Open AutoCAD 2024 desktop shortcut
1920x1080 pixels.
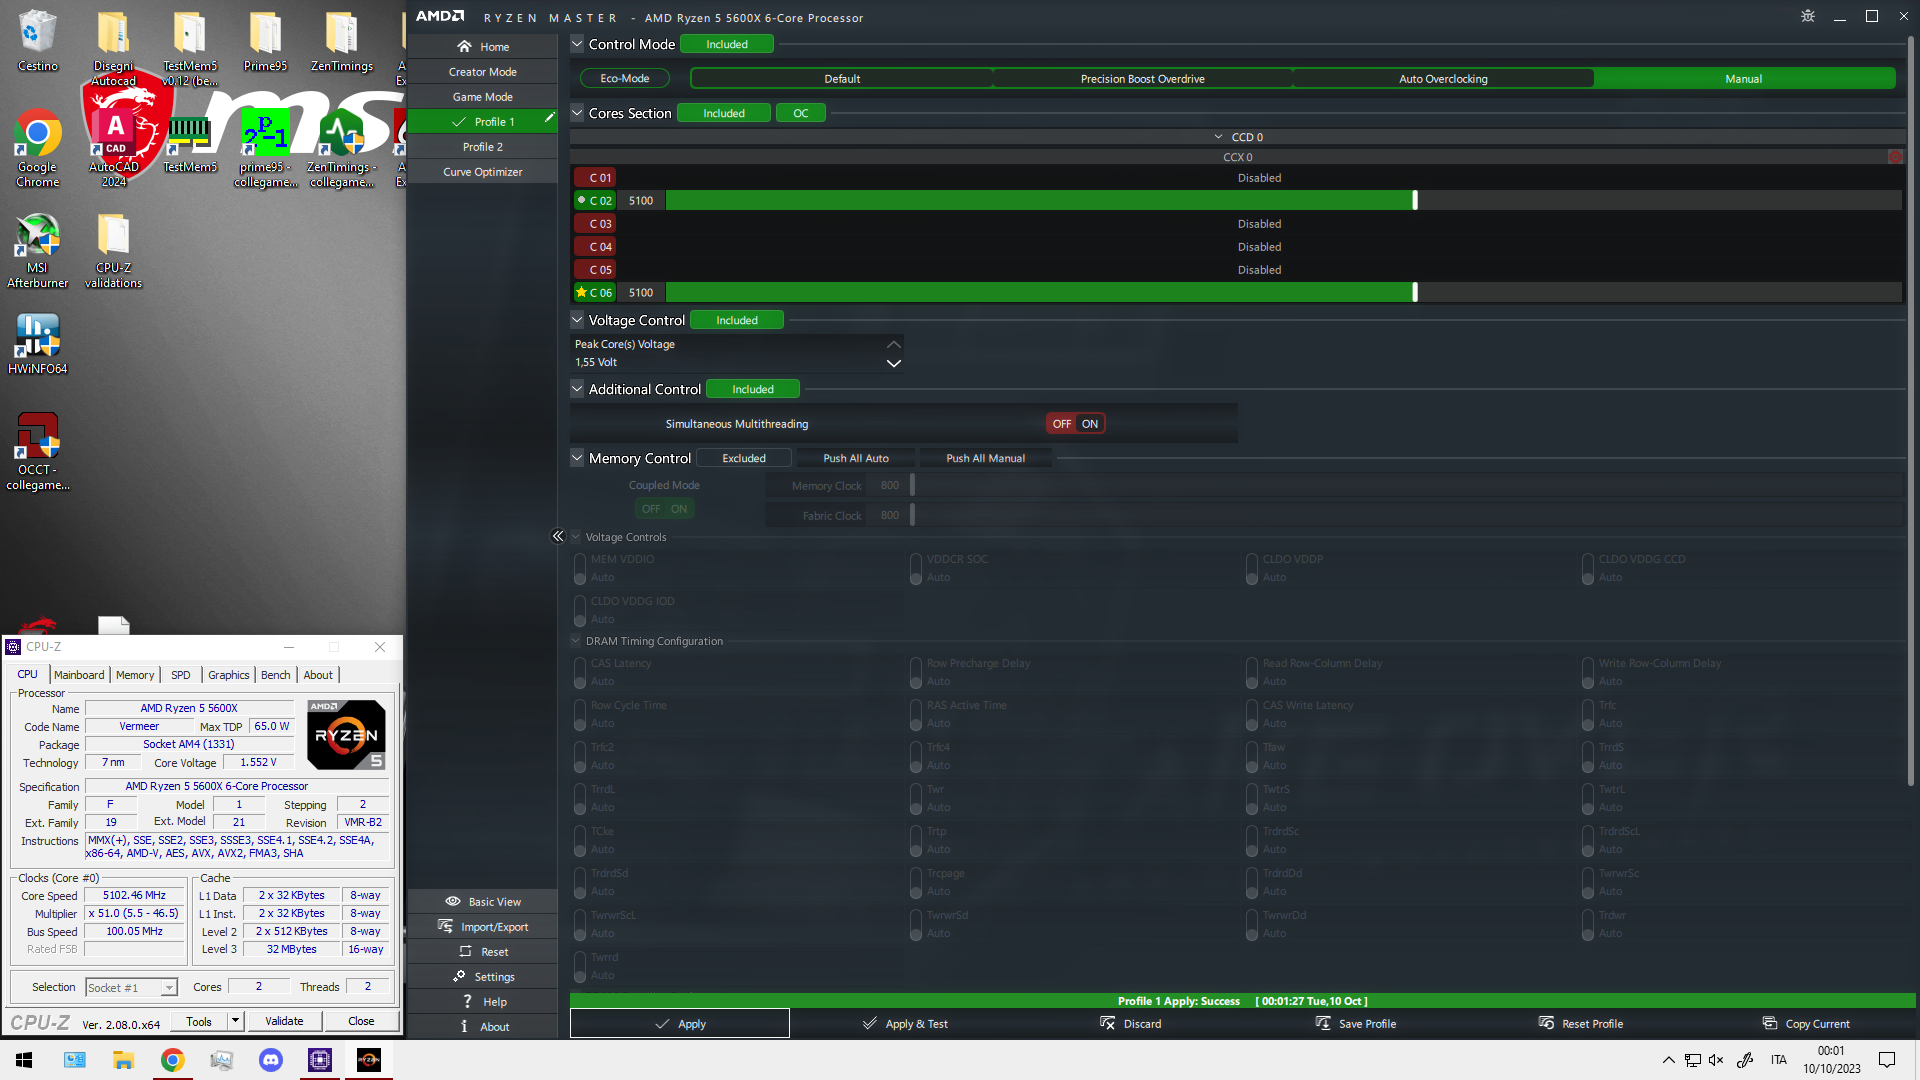114,148
